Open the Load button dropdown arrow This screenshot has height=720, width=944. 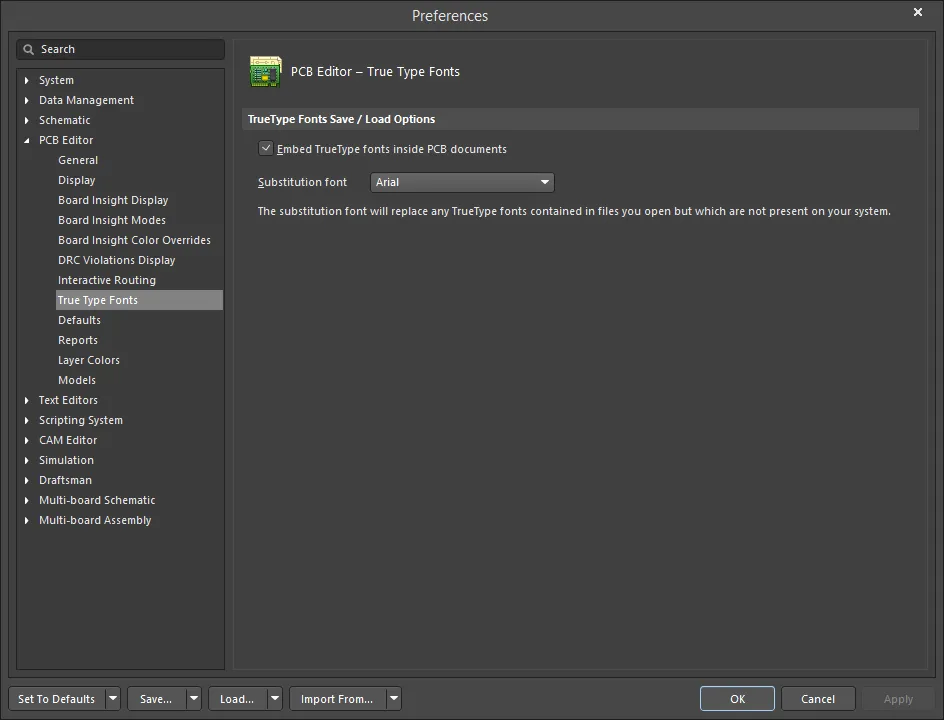point(275,699)
